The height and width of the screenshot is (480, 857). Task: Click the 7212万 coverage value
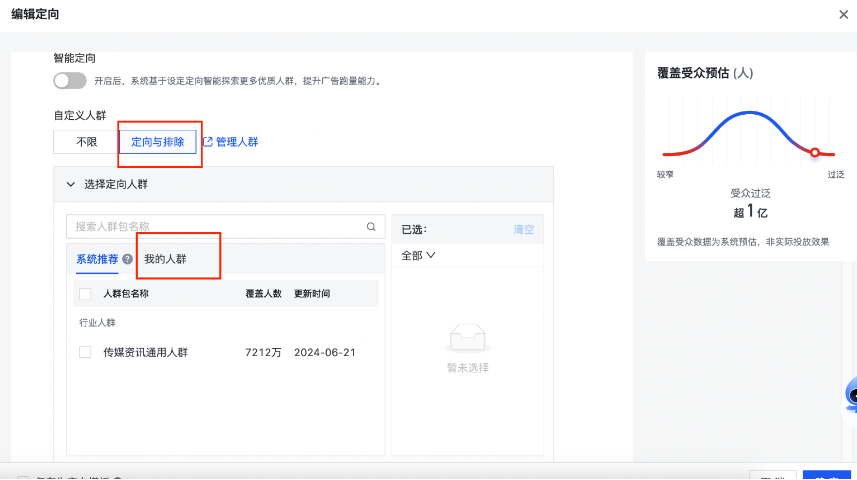263,353
